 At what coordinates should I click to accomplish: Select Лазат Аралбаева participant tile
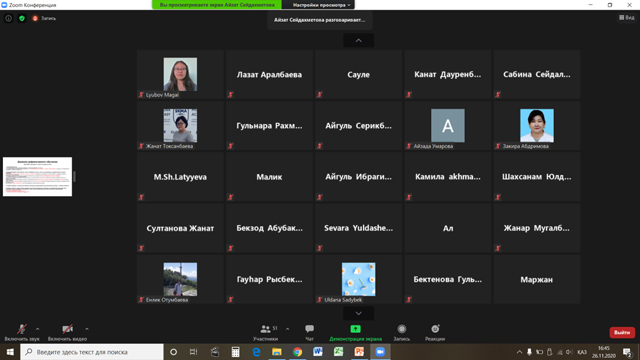point(269,74)
